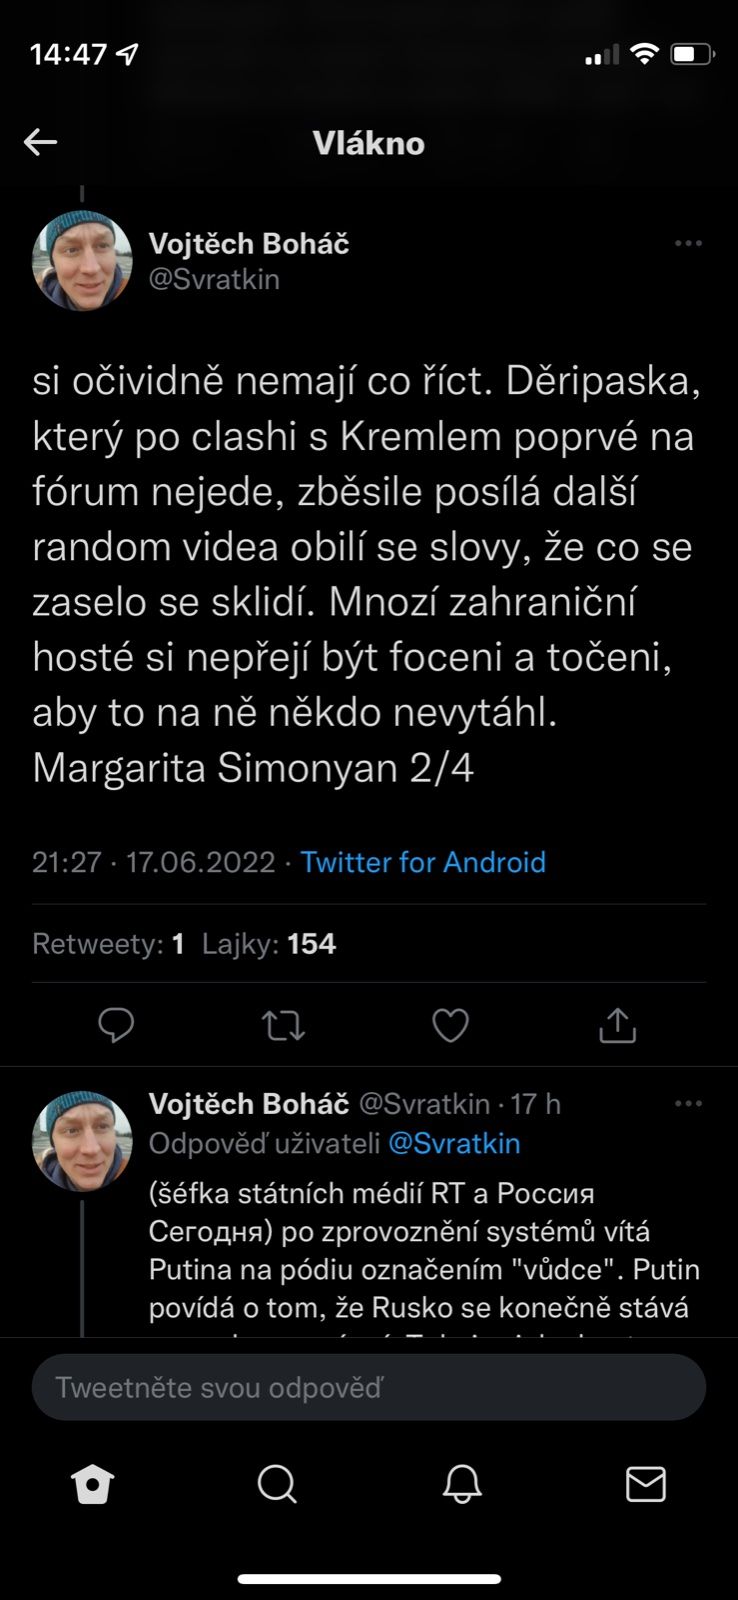The width and height of the screenshot is (738, 1600).
Task: Tap the back arrow icon
Action: [41, 143]
